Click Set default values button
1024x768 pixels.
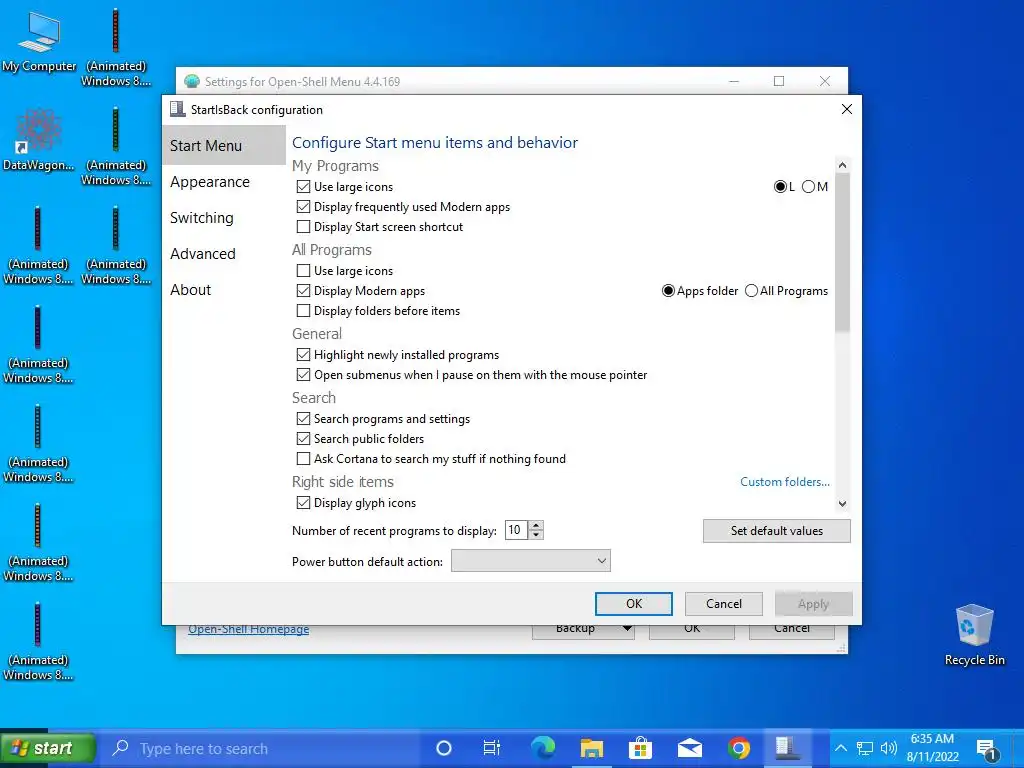pos(776,531)
